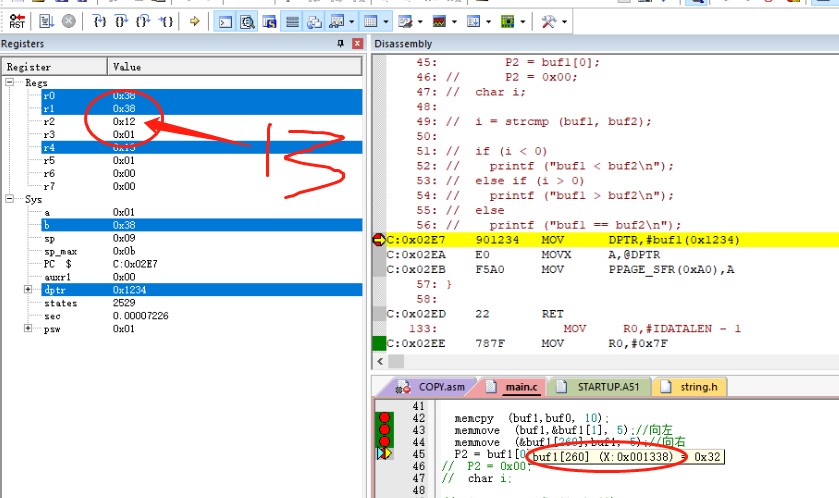
Task: Click the Serial Windows icon
Action: point(405,22)
